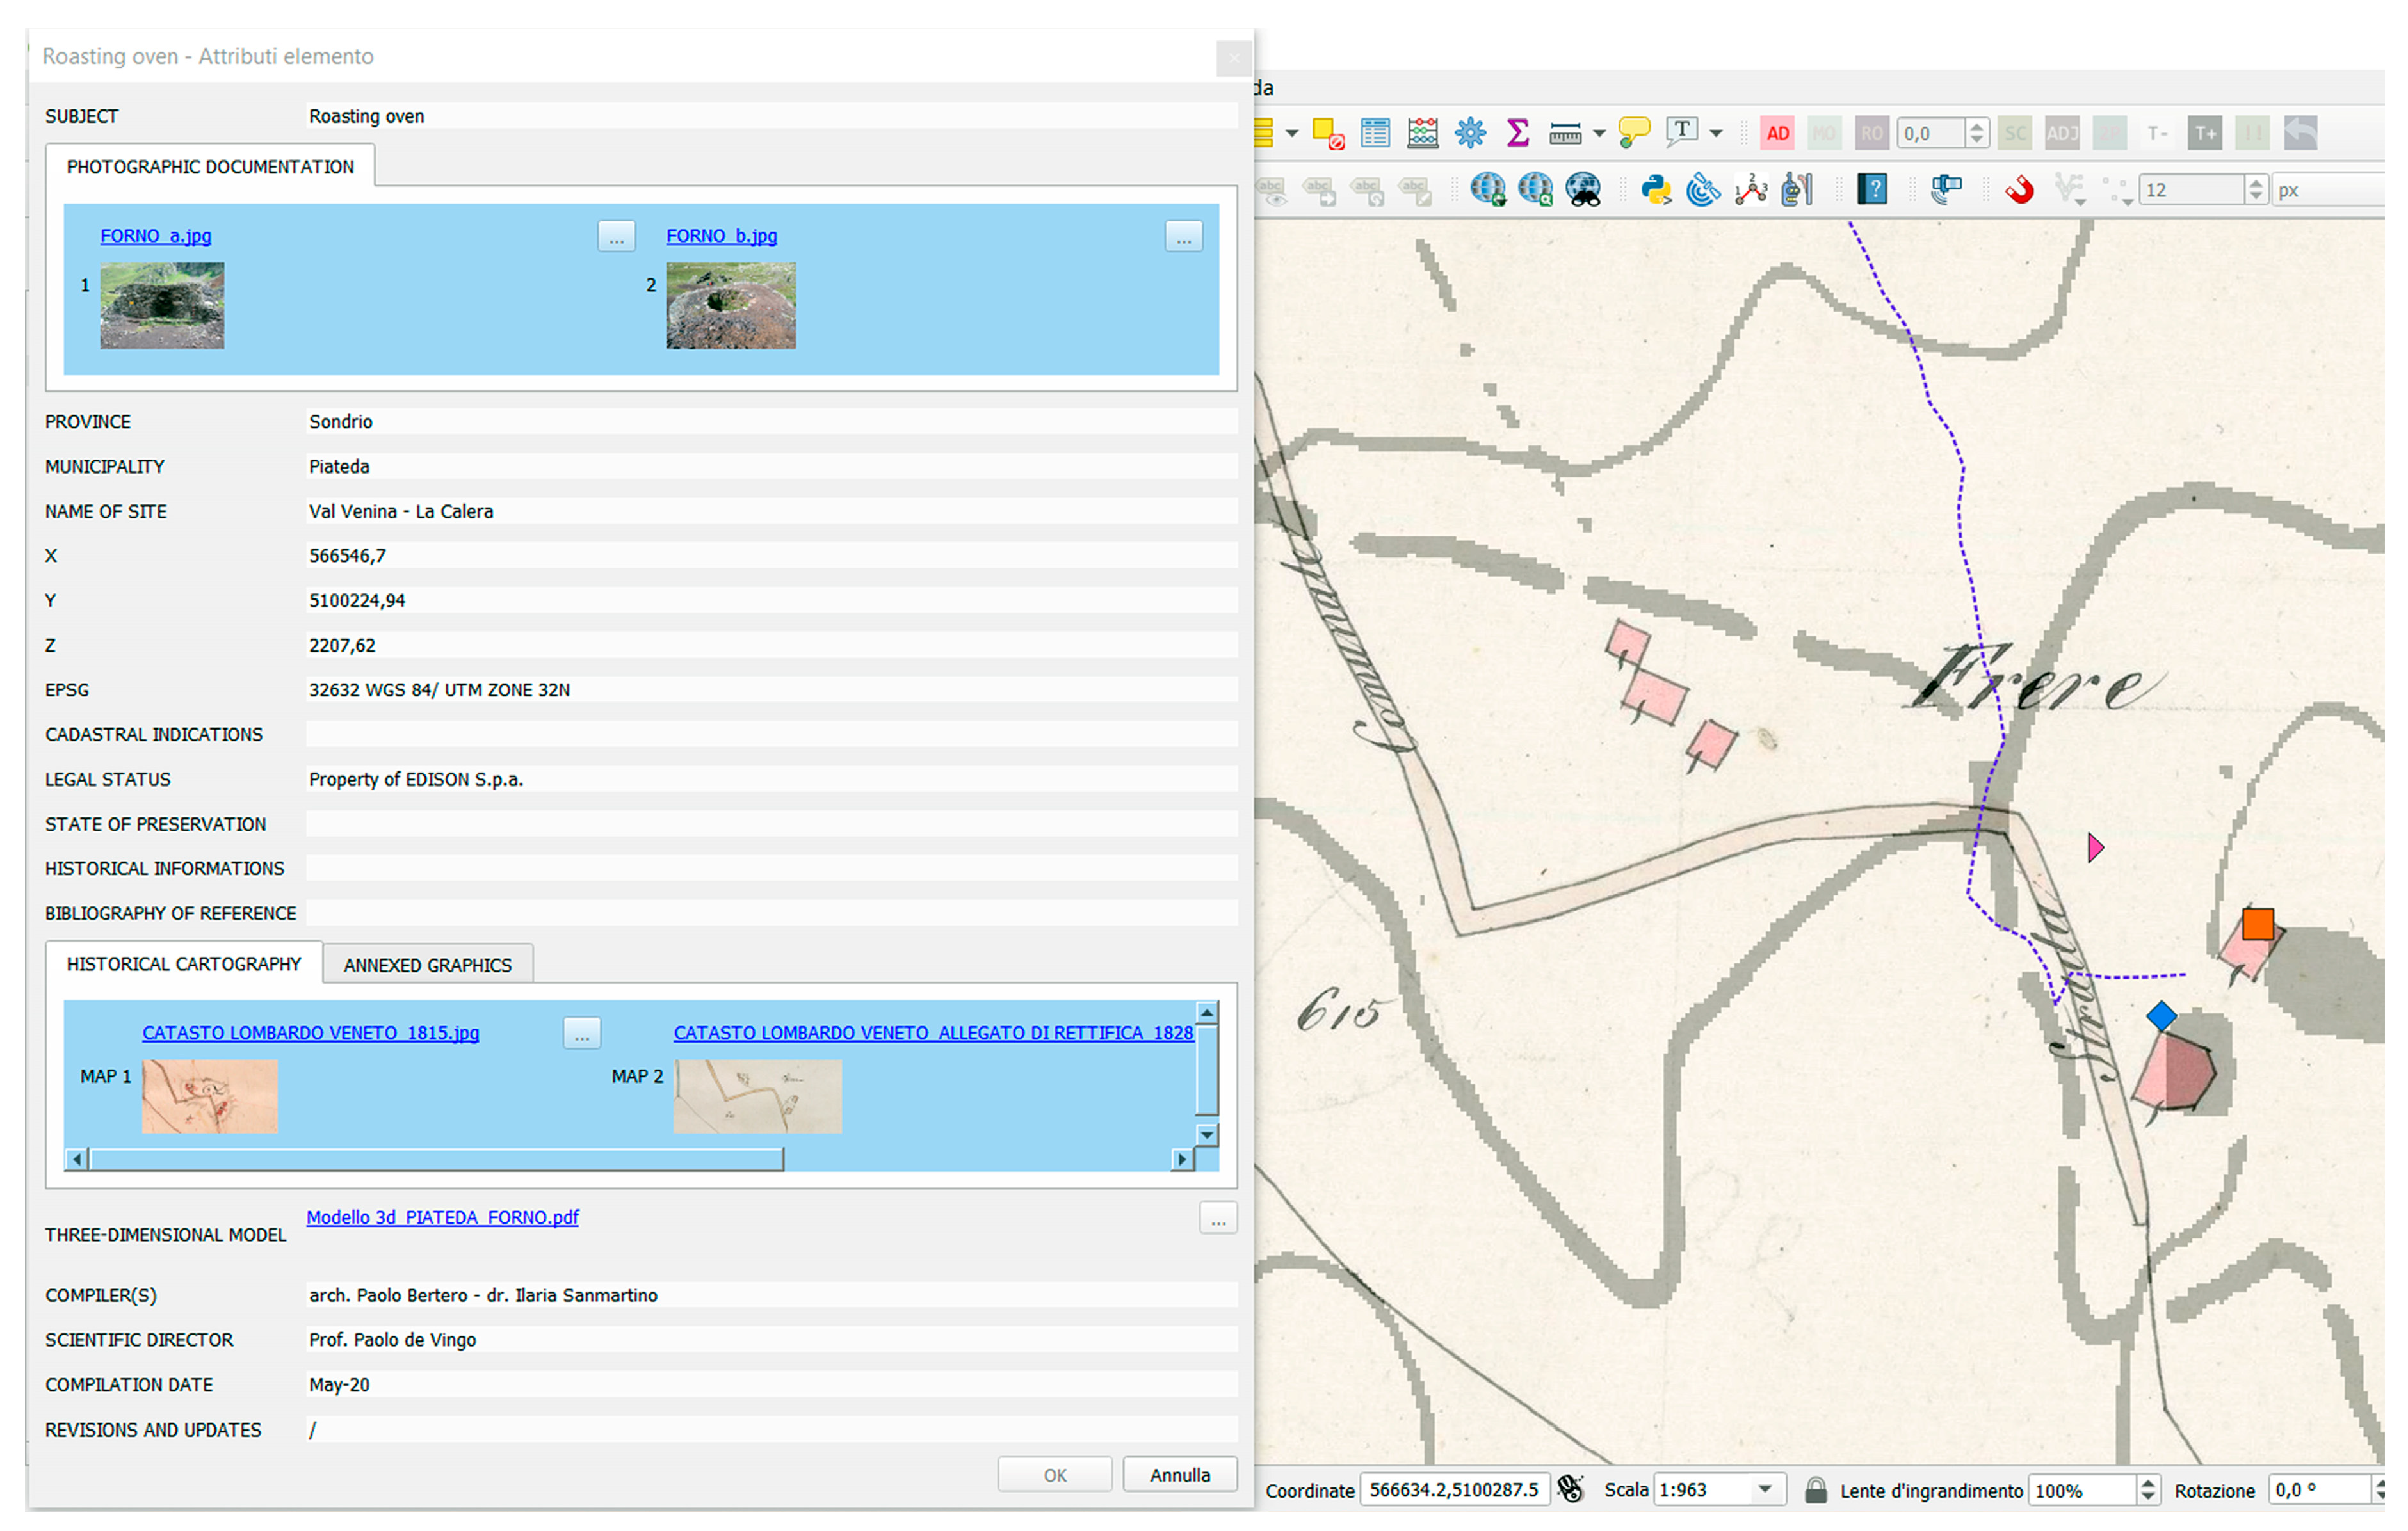Select the HISTORICAL CARTOGRAPHY tab
2408x1531 pixels.
click(183, 964)
